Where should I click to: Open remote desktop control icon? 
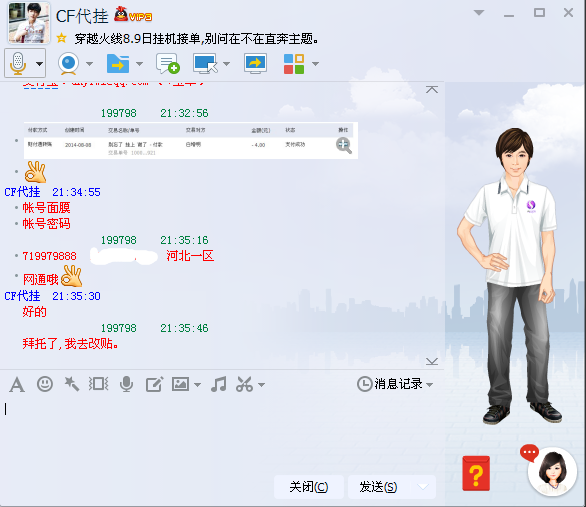coord(205,63)
